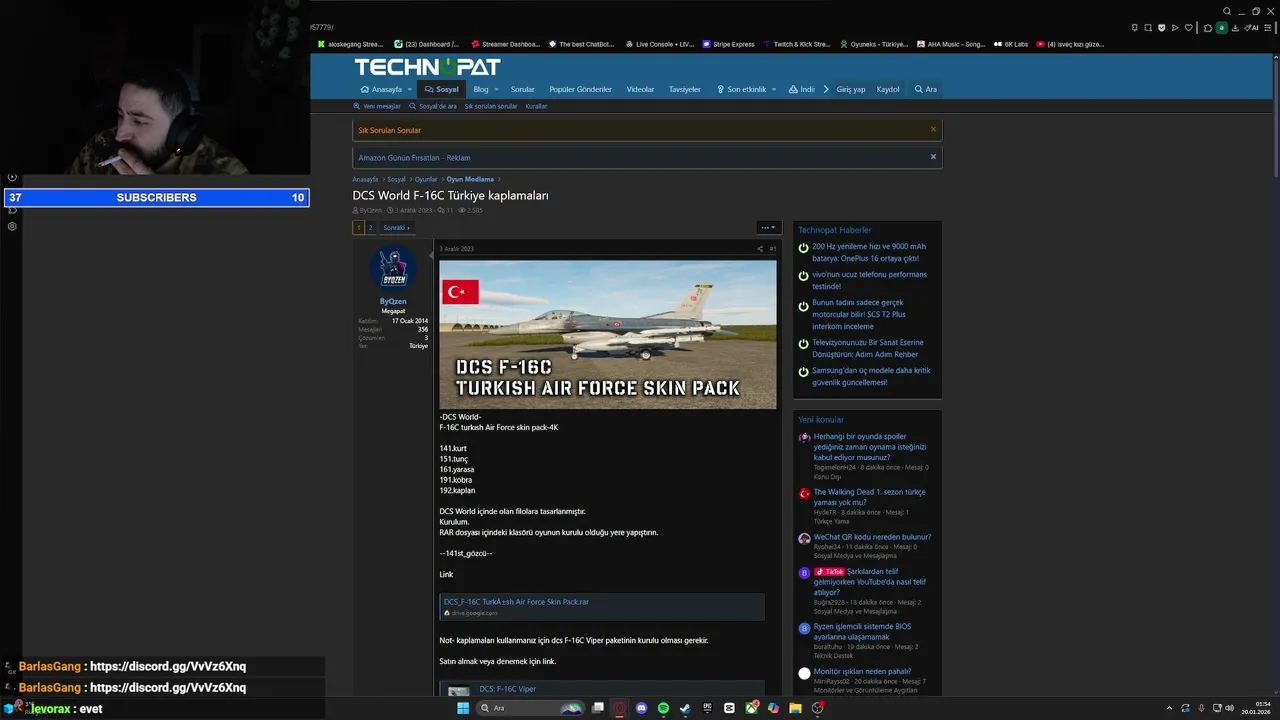This screenshot has height=720, width=1280.
Task: Click Sosyal'de ara link
Action: click(x=433, y=106)
